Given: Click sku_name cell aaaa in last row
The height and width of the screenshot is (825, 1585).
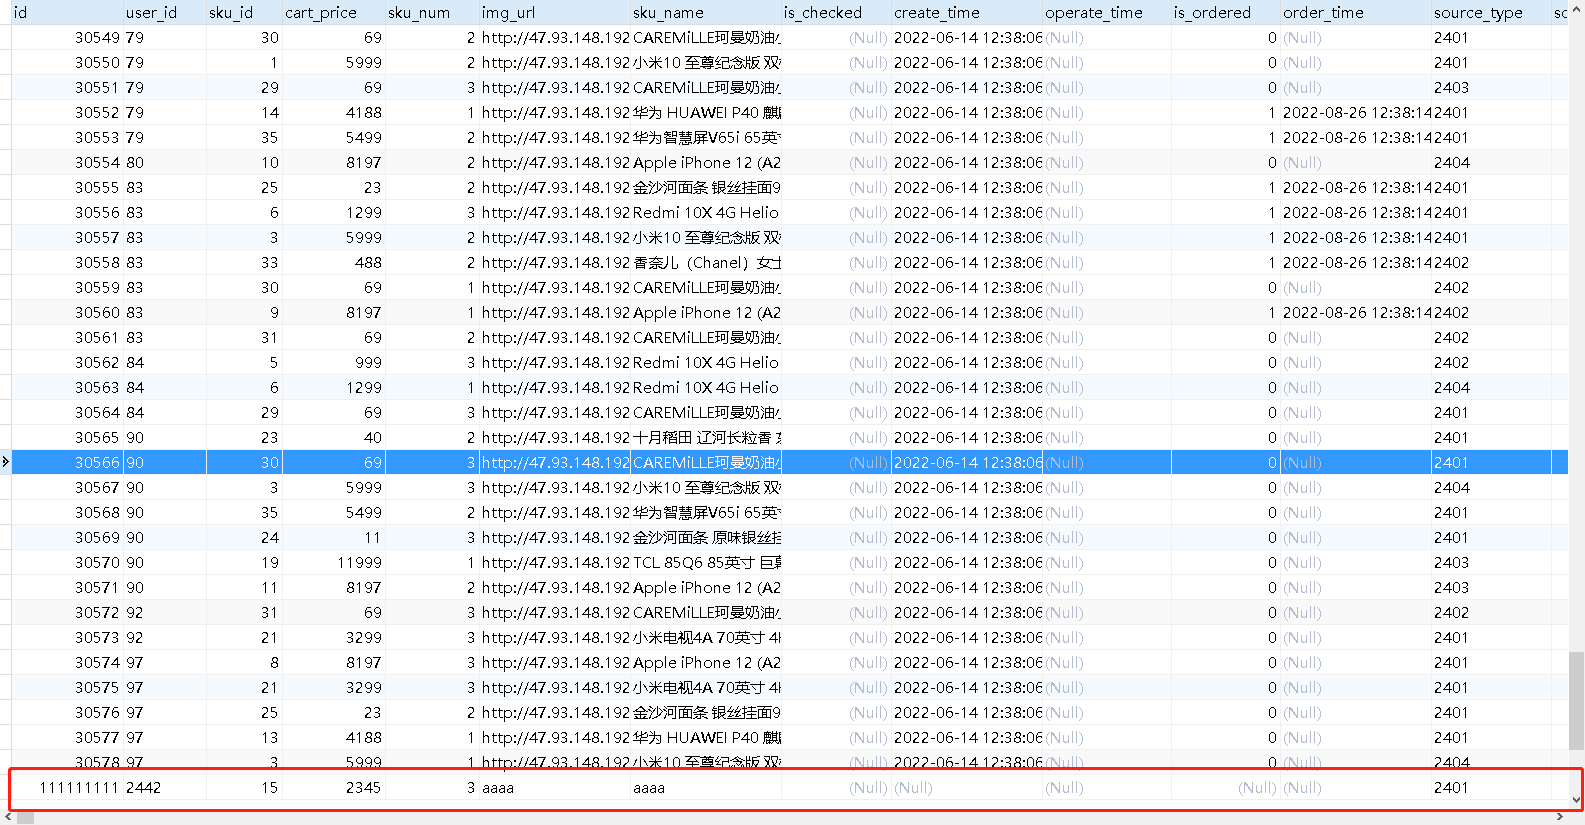Looking at the screenshot, I should 706,787.
